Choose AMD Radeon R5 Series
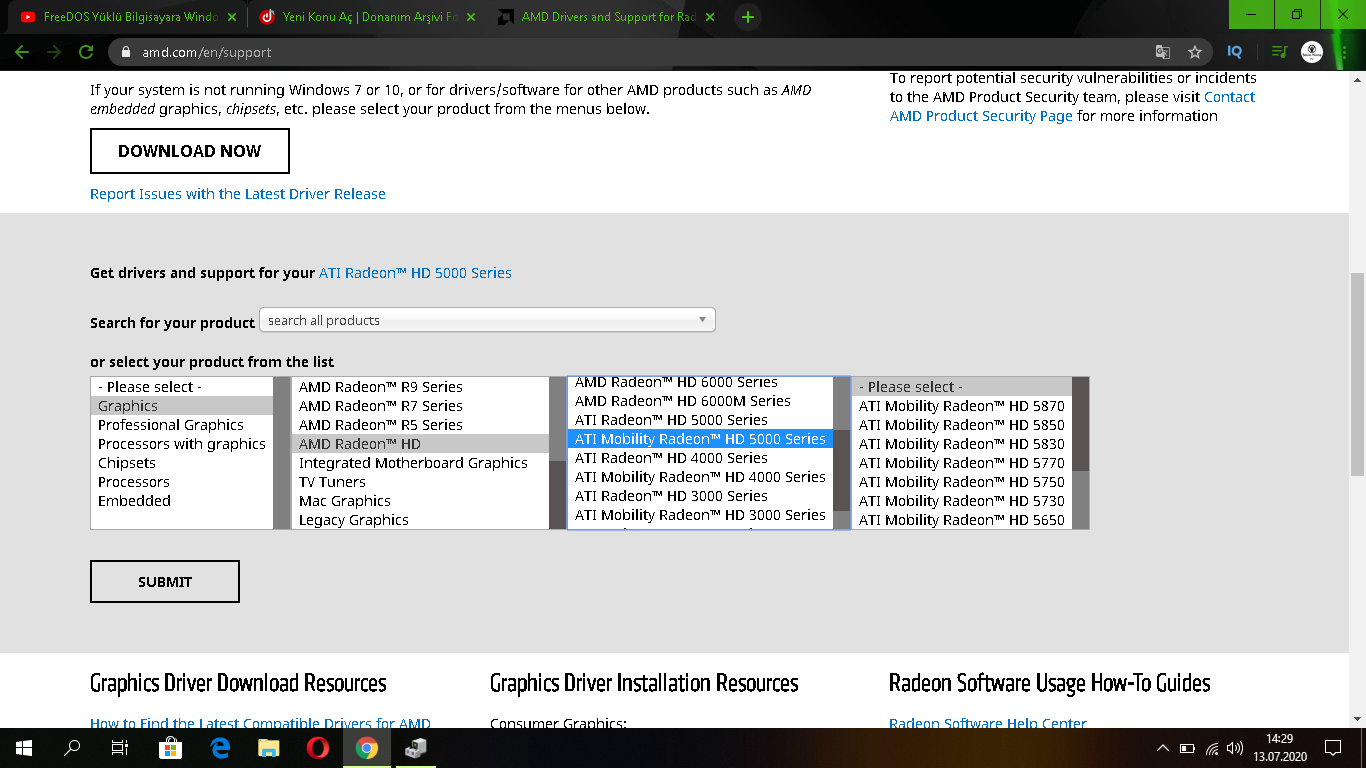Screen dimensions: 1366x768 tap(420, 425)
